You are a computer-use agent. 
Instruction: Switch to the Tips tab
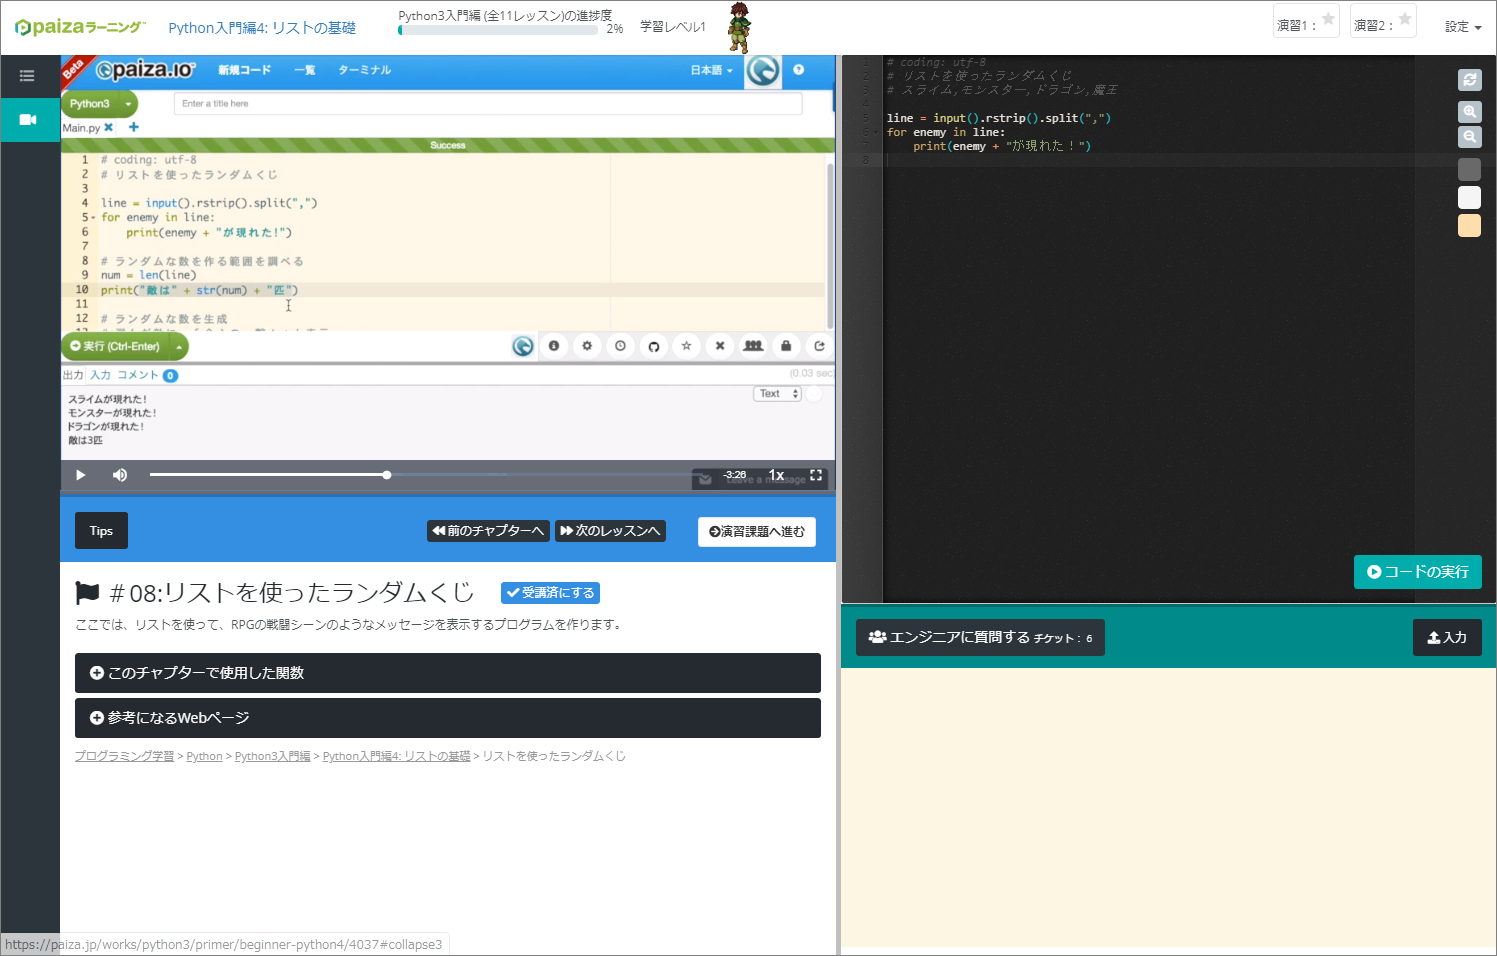101,531
